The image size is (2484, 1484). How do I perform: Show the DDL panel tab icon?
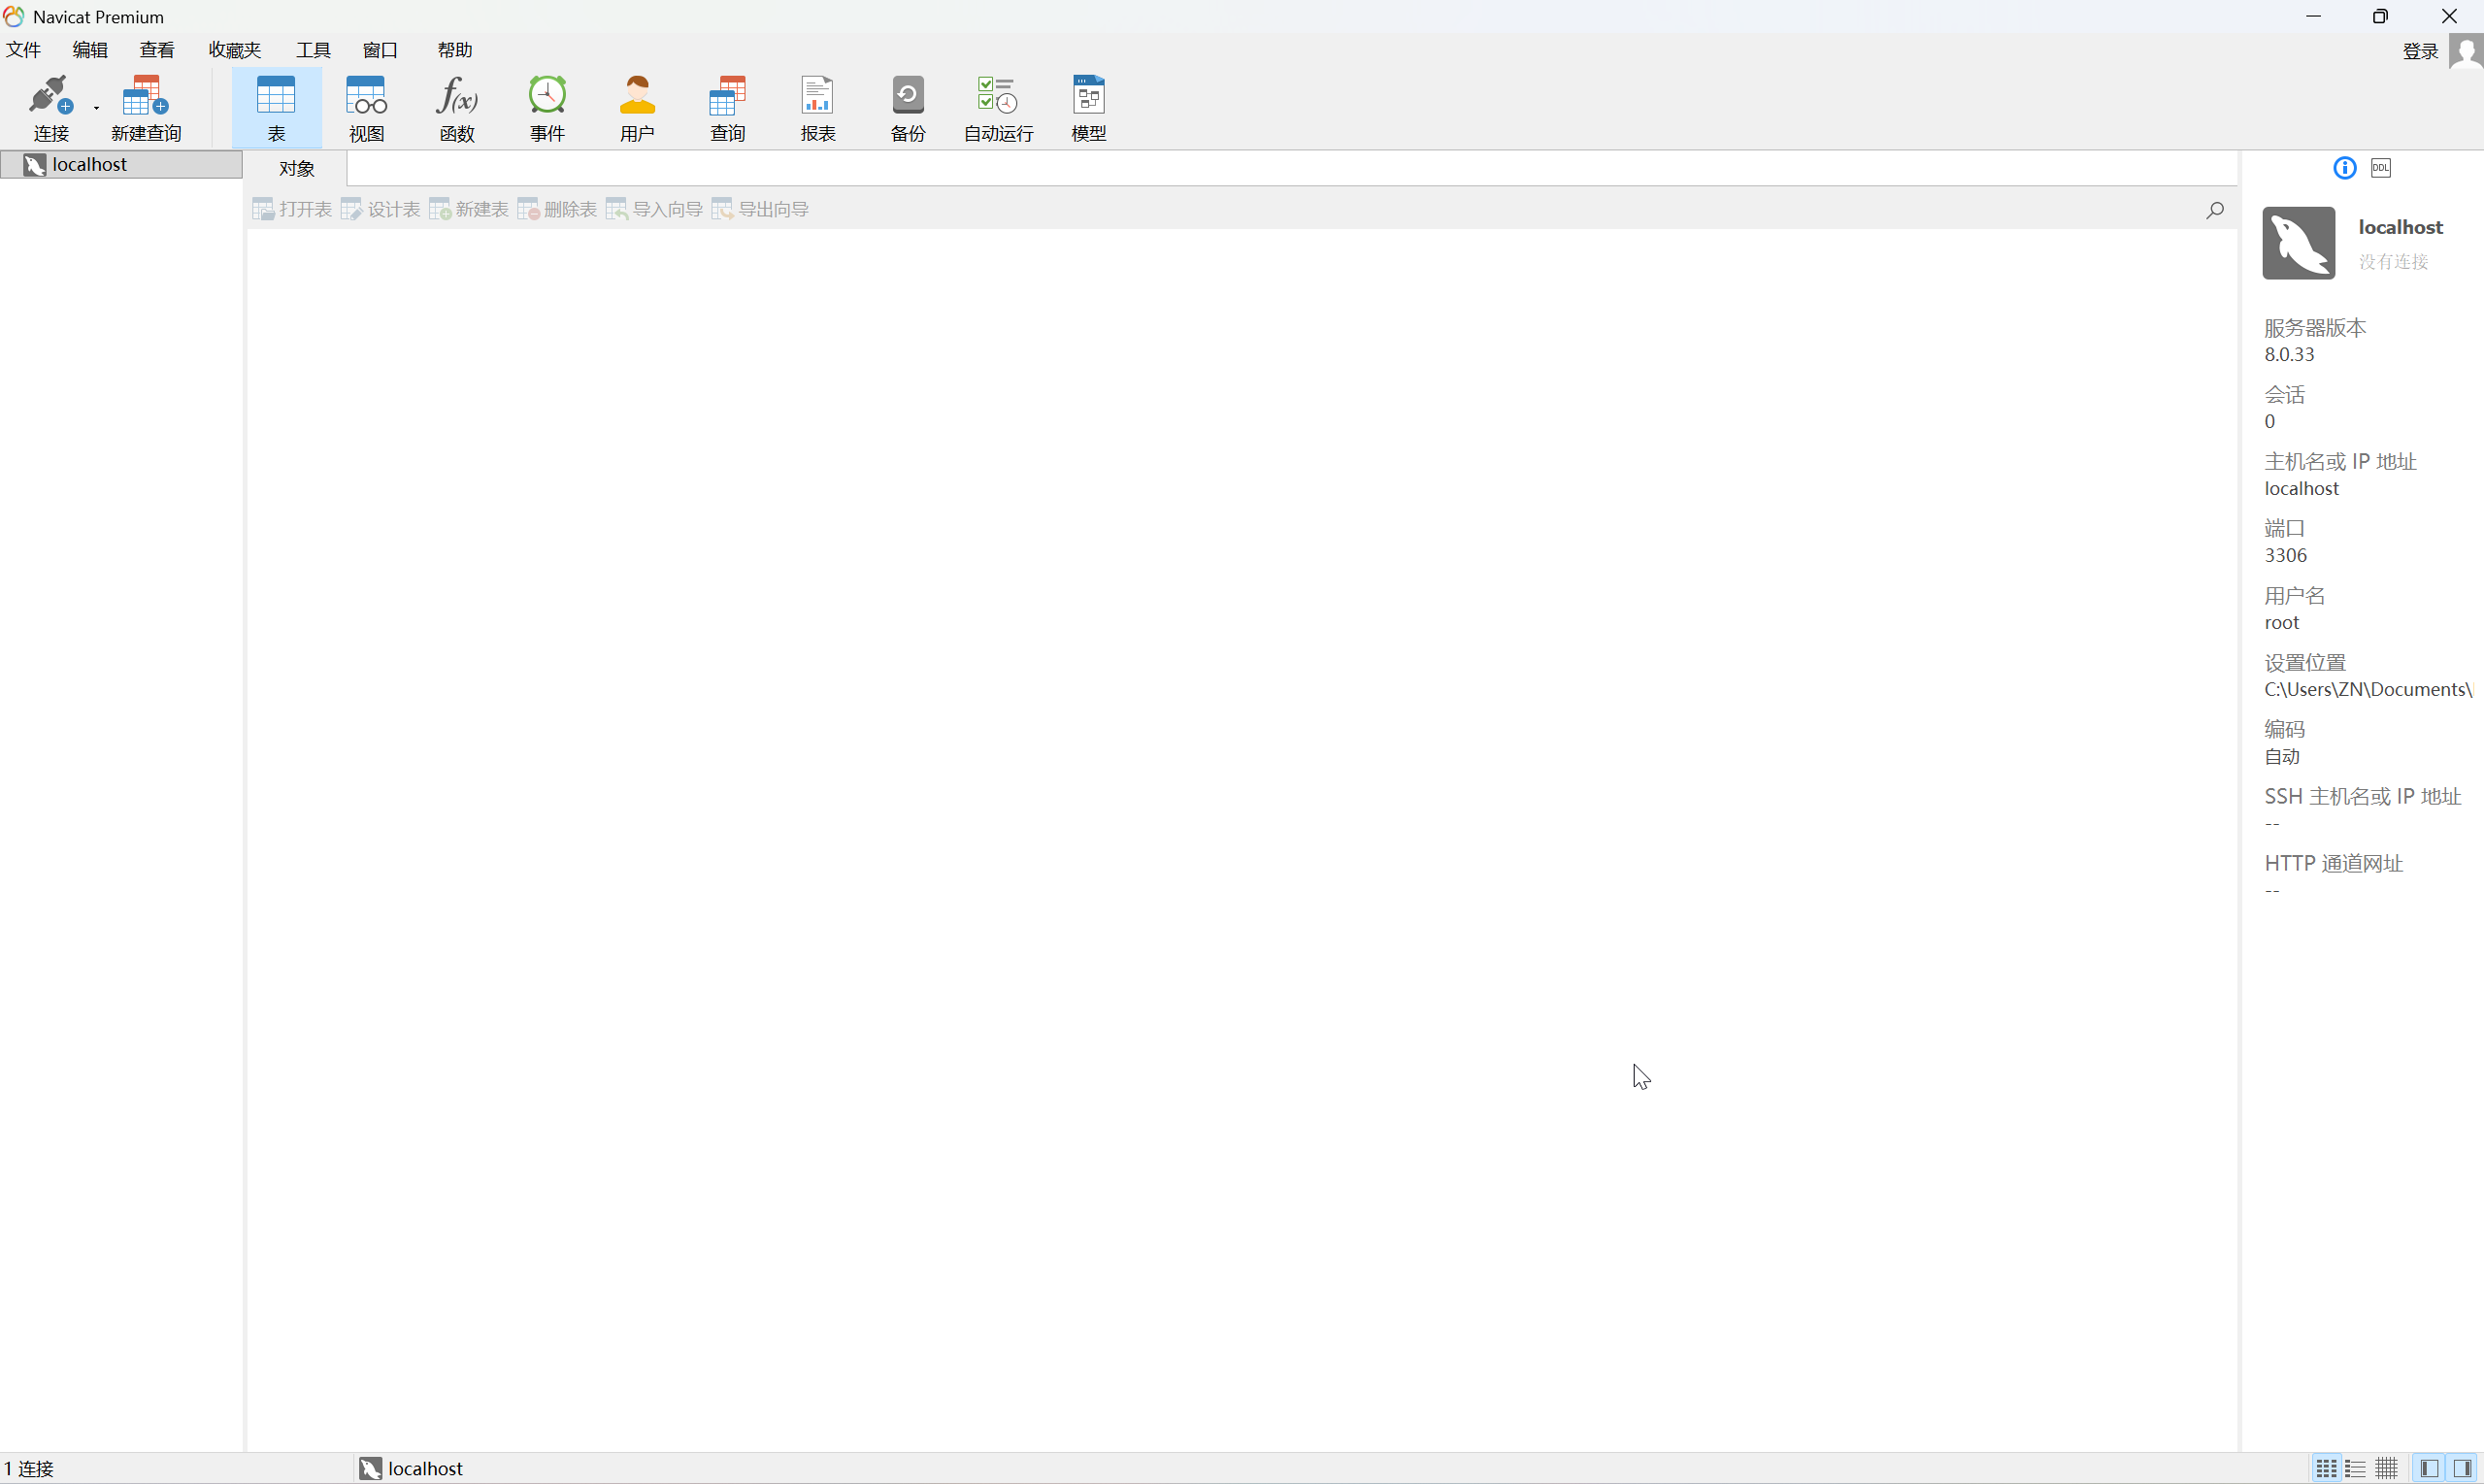[x=2381, y=168]
